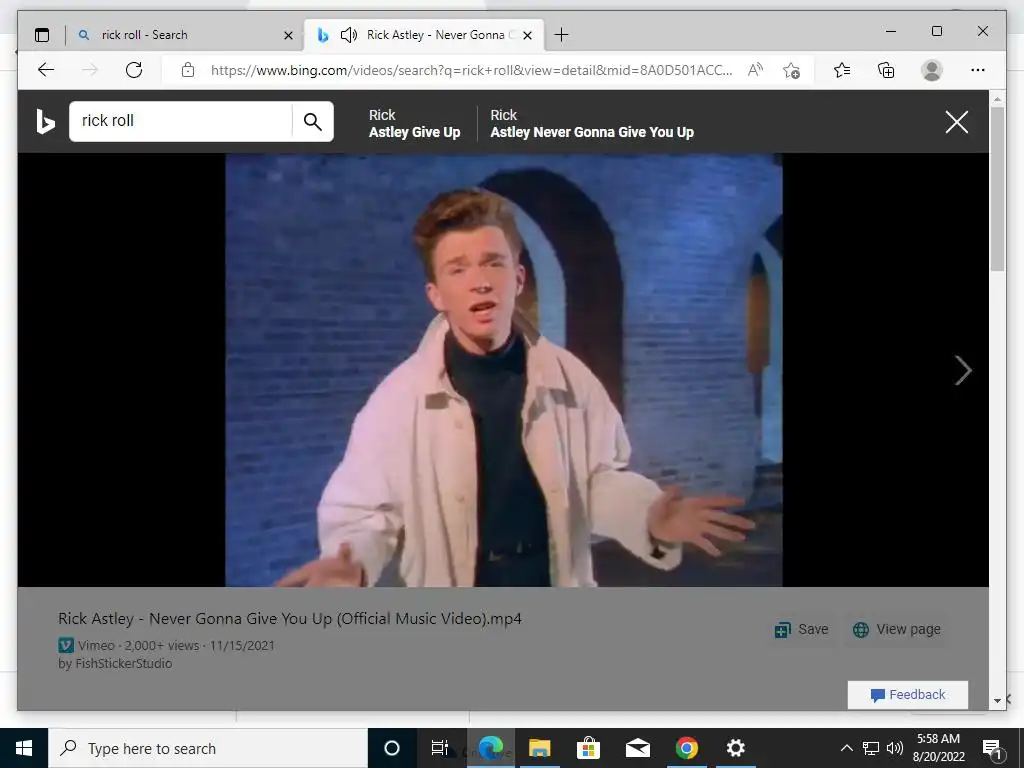Select 'Rick Astley Never Gonna Give You Up' suggestion
This screenshot has height=768, width=1024.
tap(592, 123)
